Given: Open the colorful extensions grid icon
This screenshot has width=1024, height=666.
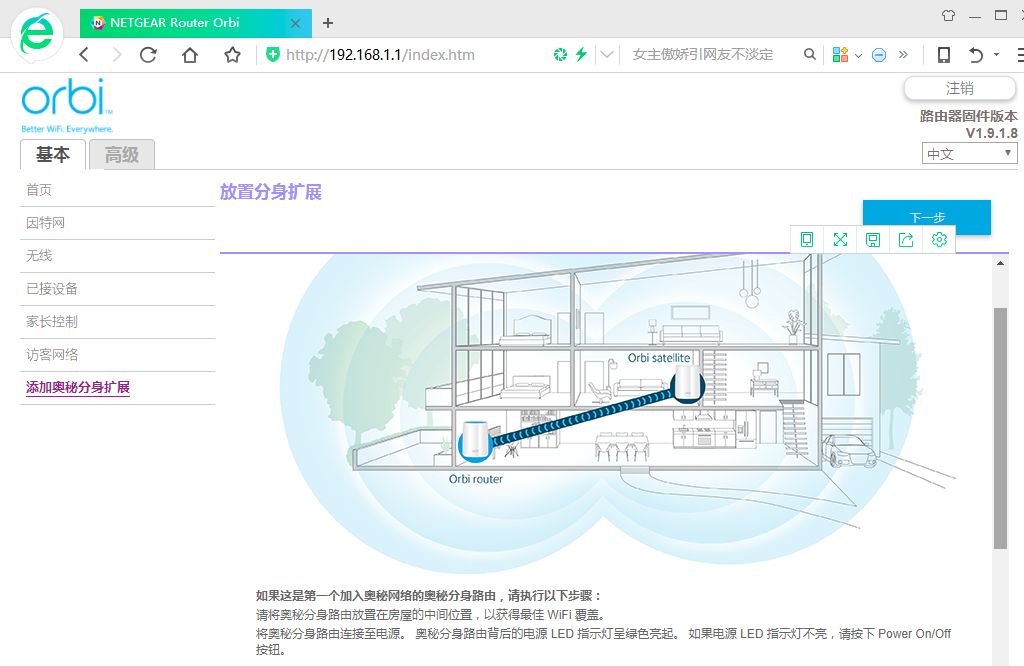Looking at the screenshot, I should [840, 55].
